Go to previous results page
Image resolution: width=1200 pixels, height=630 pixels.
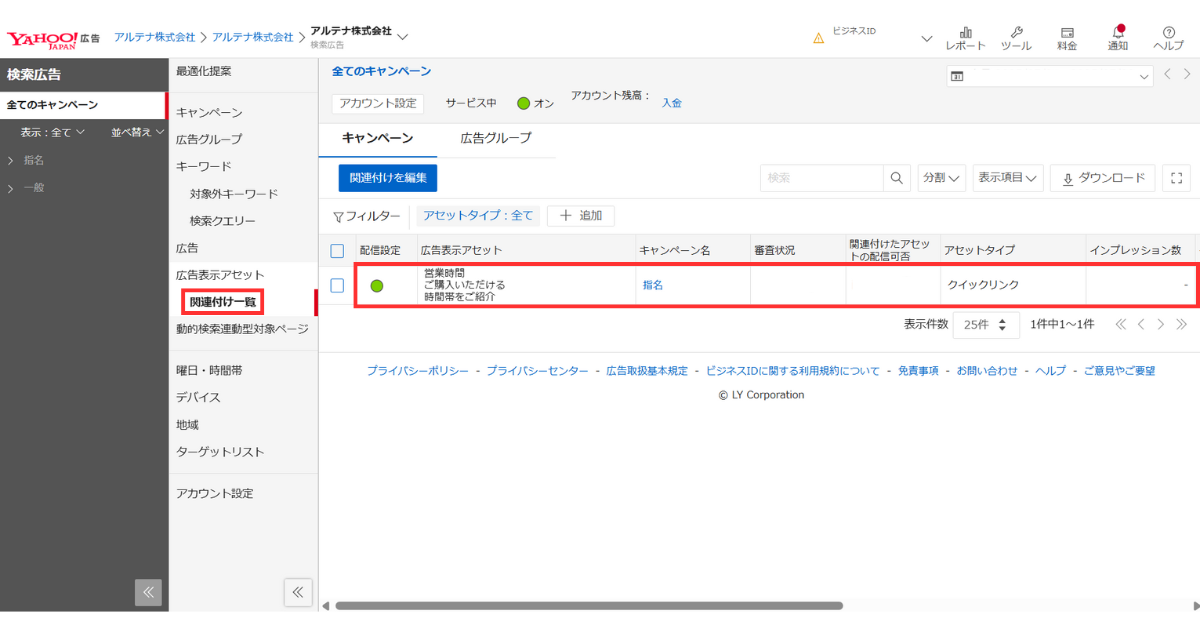(x=1140, y=324)
